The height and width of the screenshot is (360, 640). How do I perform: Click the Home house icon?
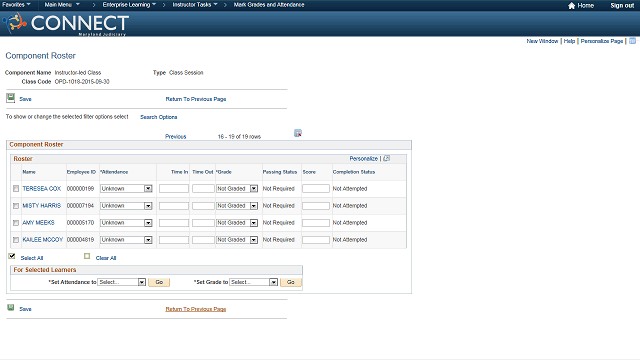click(x=571, y=5)
